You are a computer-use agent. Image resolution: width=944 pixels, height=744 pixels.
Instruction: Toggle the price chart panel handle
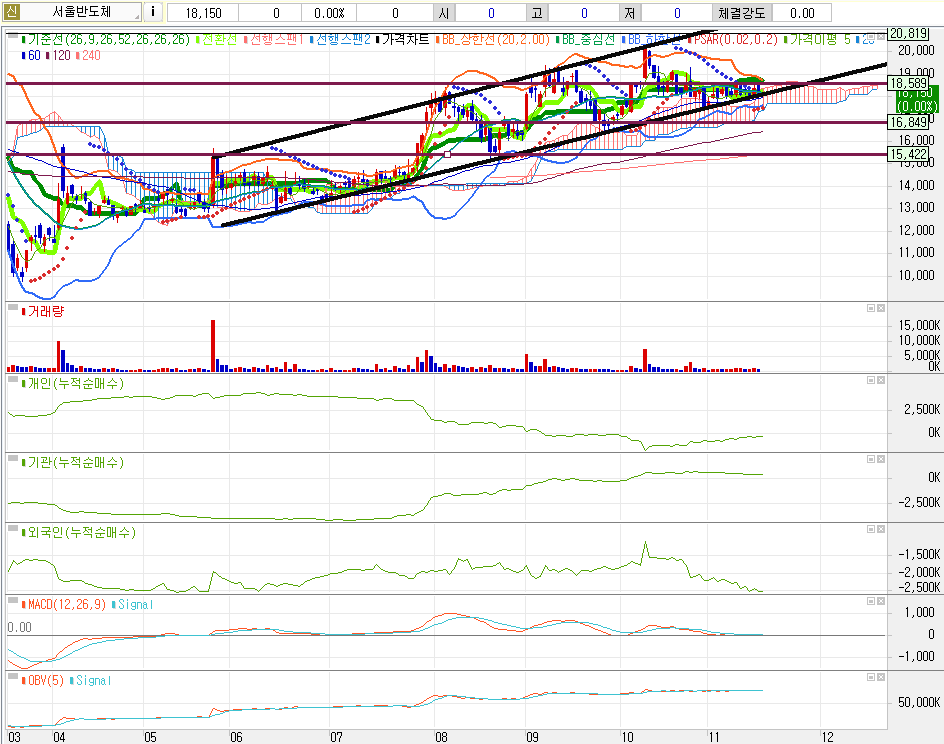point(13,37)
